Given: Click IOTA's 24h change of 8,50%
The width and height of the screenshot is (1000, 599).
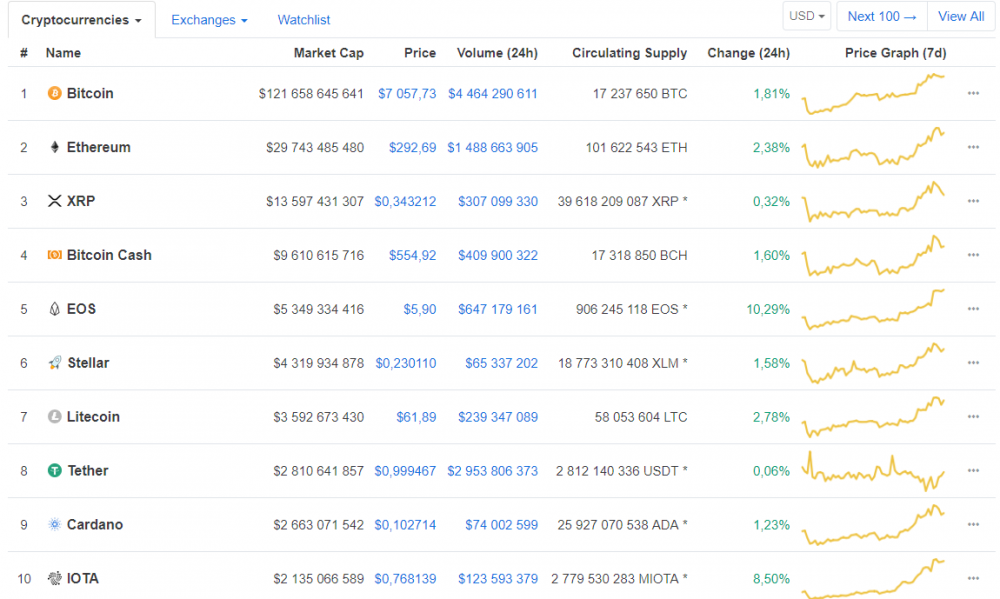Looking at the screenshot, I should click(771, 579).
